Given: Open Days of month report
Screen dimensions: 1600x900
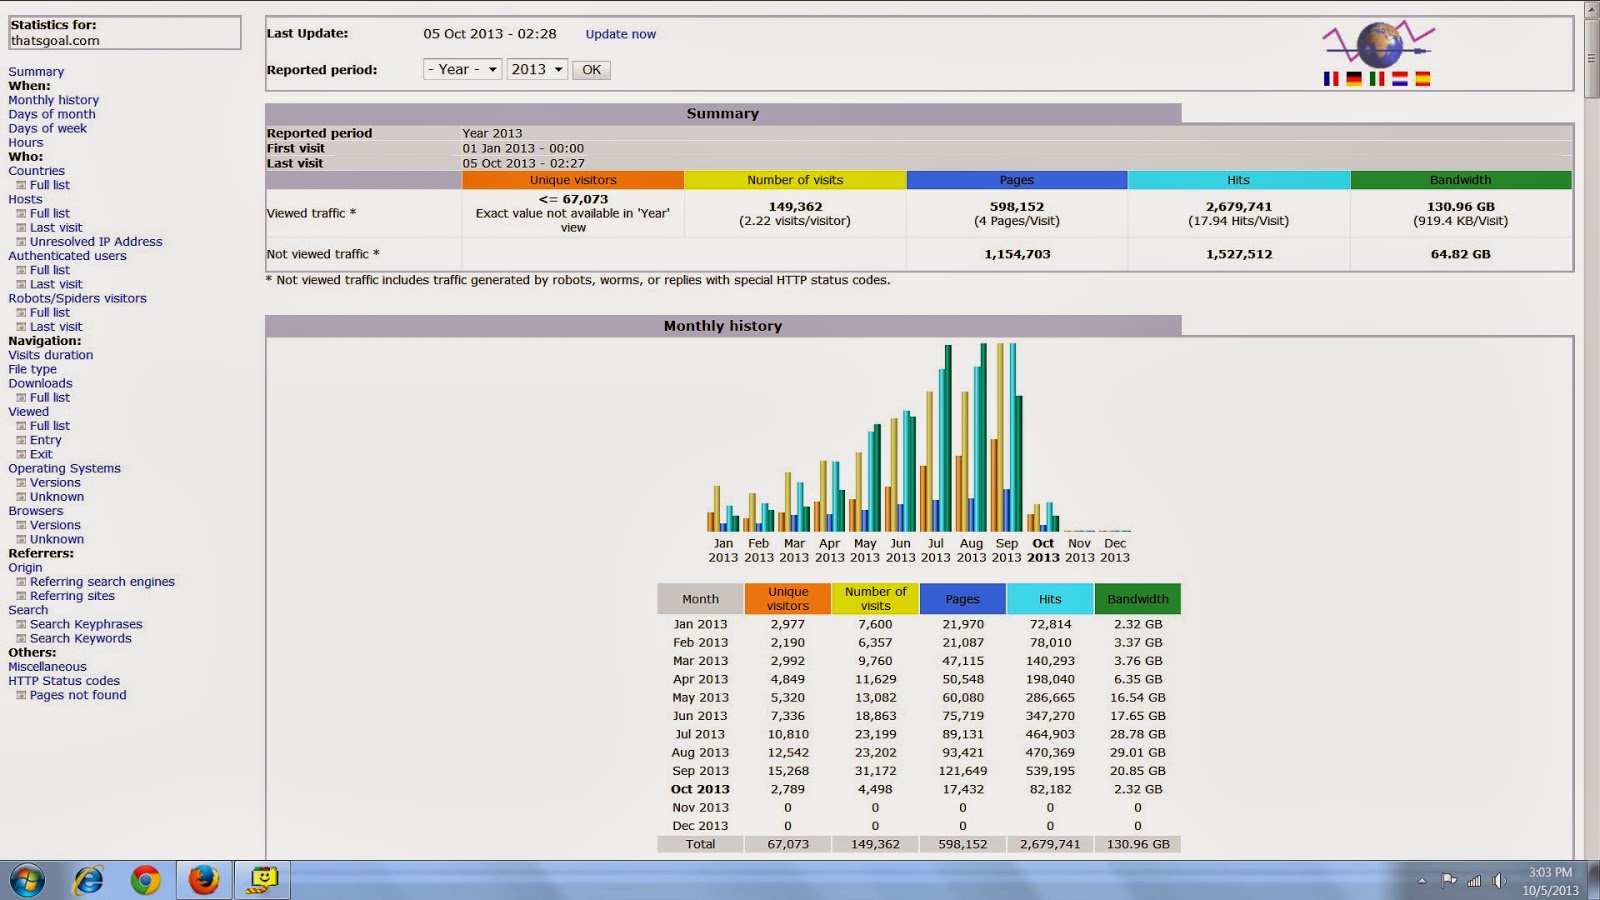Looking at the screenshot, I should pos(52,114).
